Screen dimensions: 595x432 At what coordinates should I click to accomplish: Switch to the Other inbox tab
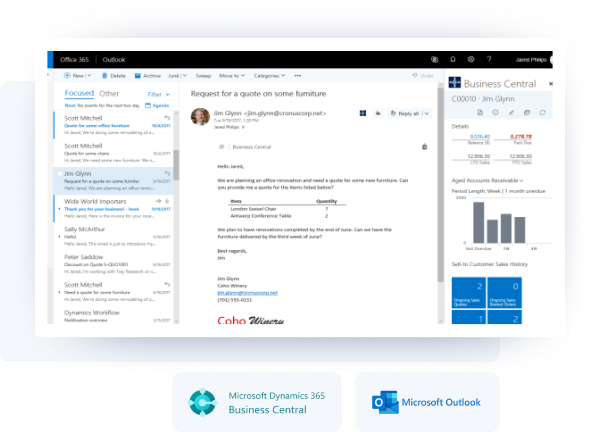109,93
